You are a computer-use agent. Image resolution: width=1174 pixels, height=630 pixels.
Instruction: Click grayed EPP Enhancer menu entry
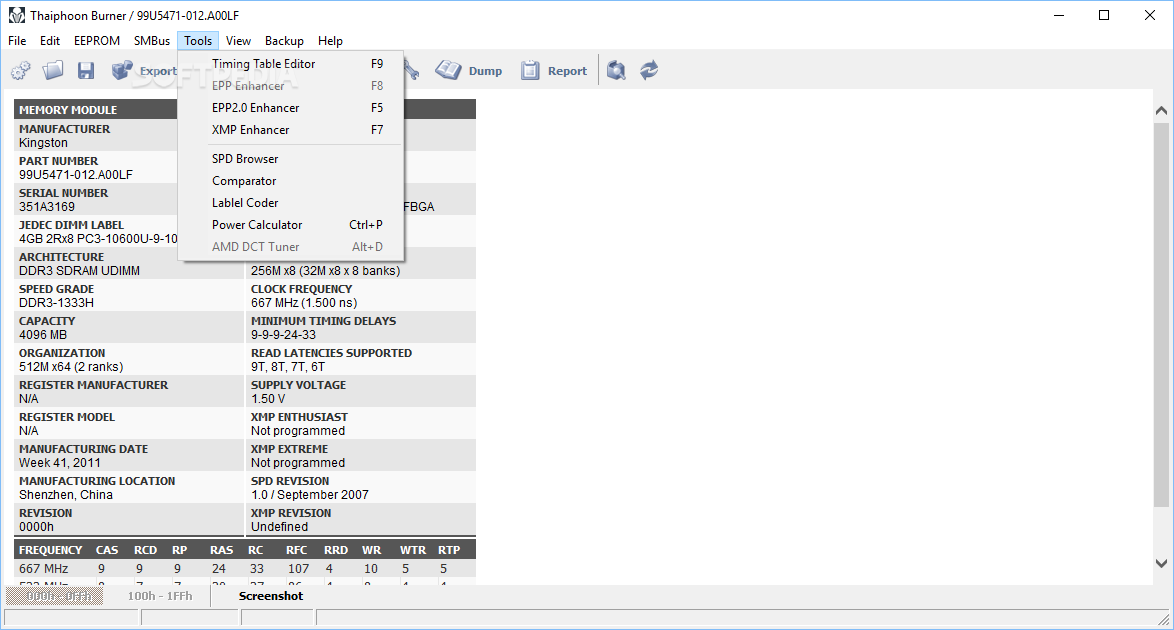pos(291,85)
